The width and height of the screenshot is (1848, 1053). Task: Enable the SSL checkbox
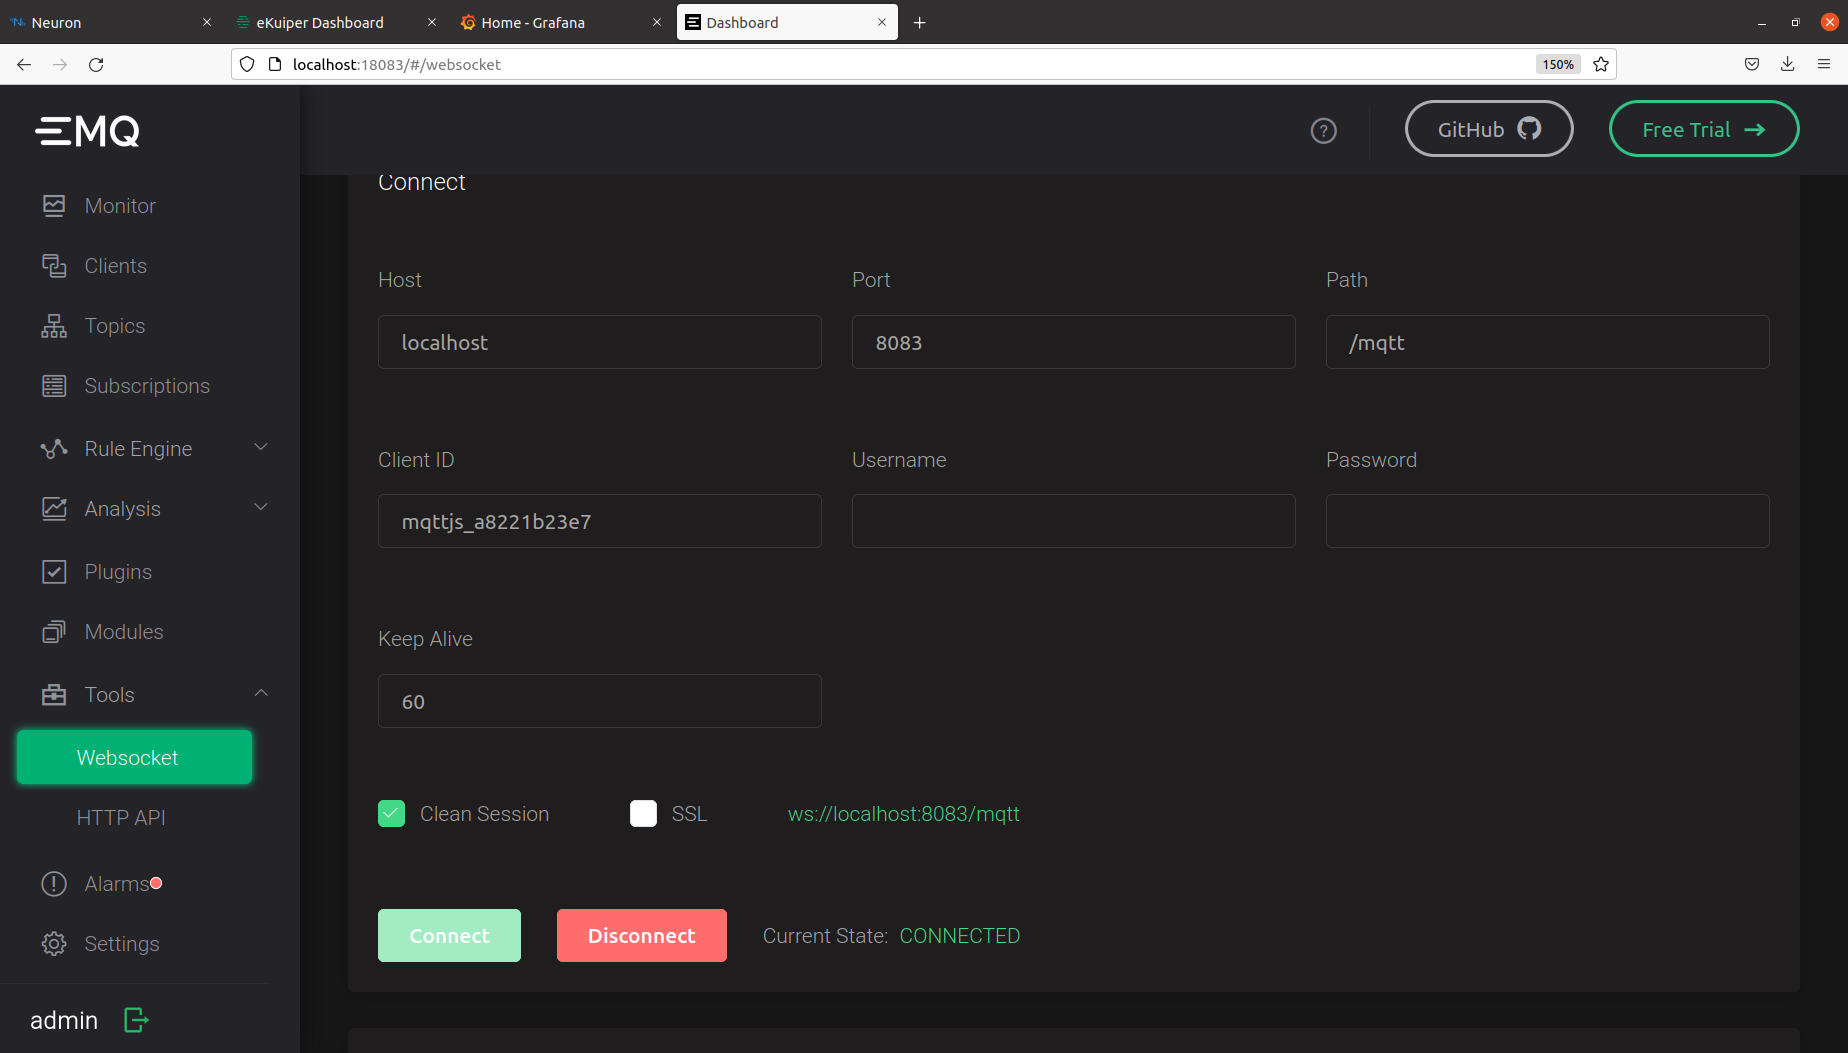644,814
